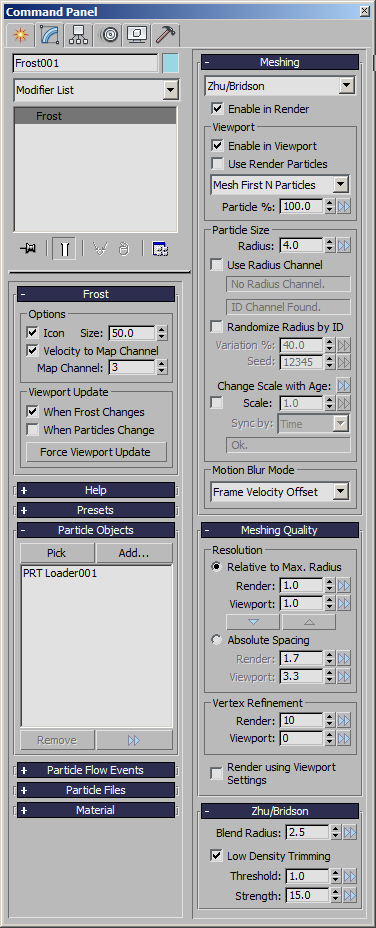
Task: Toggle Show End Result icon
Action: (x=64, y=249)
